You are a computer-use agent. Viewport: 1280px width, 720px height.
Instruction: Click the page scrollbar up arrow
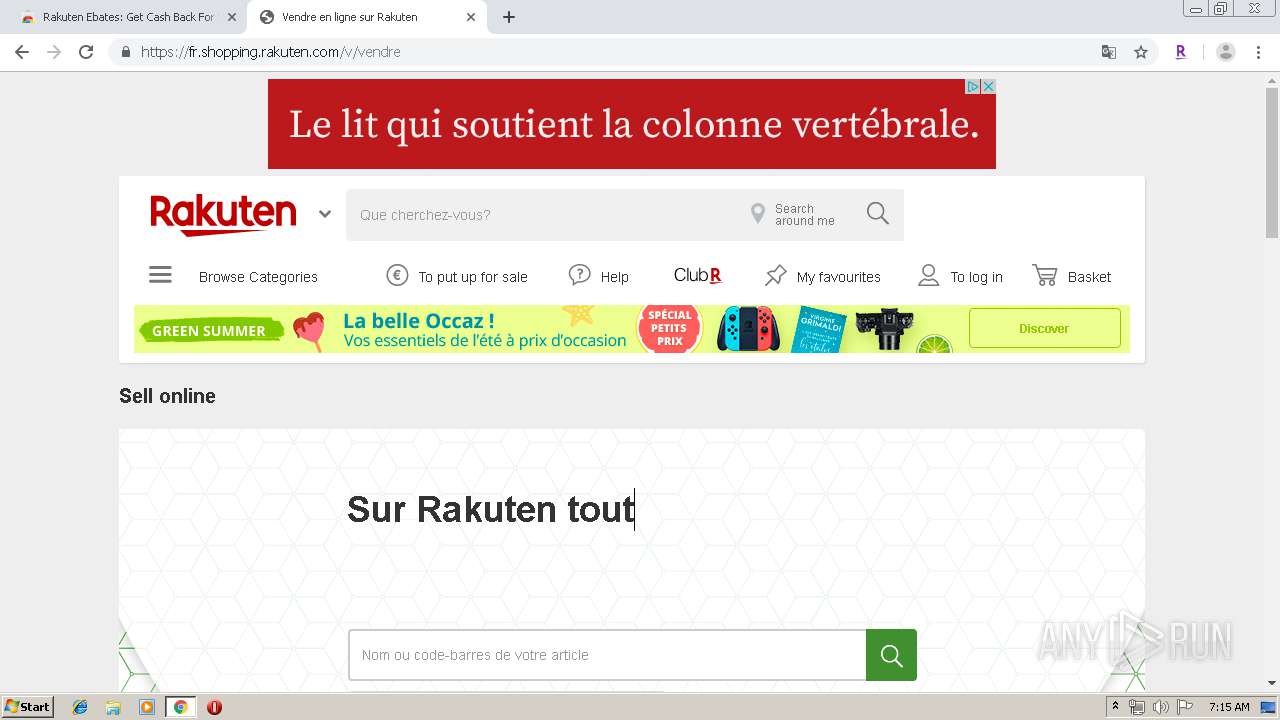pos(1272,83)
